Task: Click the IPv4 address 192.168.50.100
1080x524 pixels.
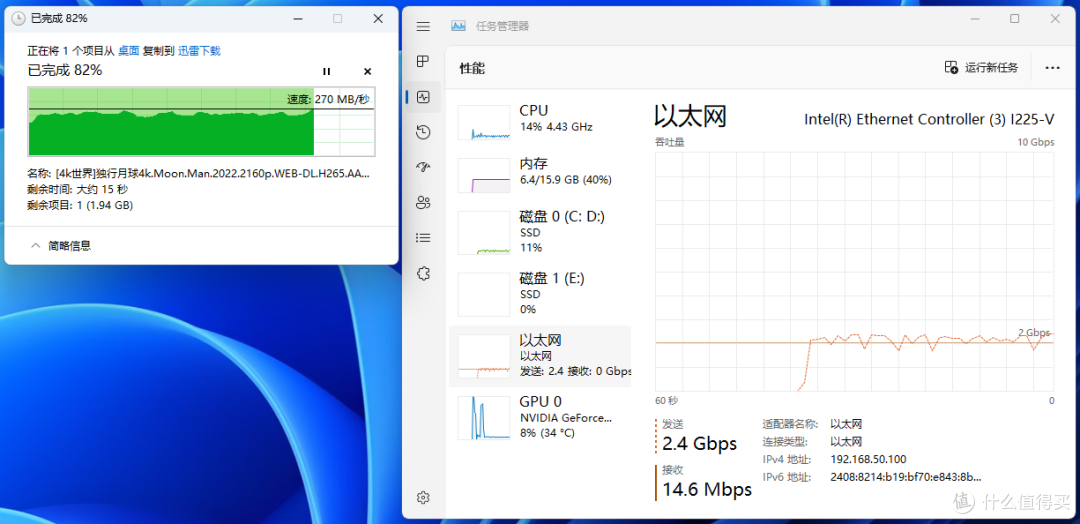Action: point(868,460)
